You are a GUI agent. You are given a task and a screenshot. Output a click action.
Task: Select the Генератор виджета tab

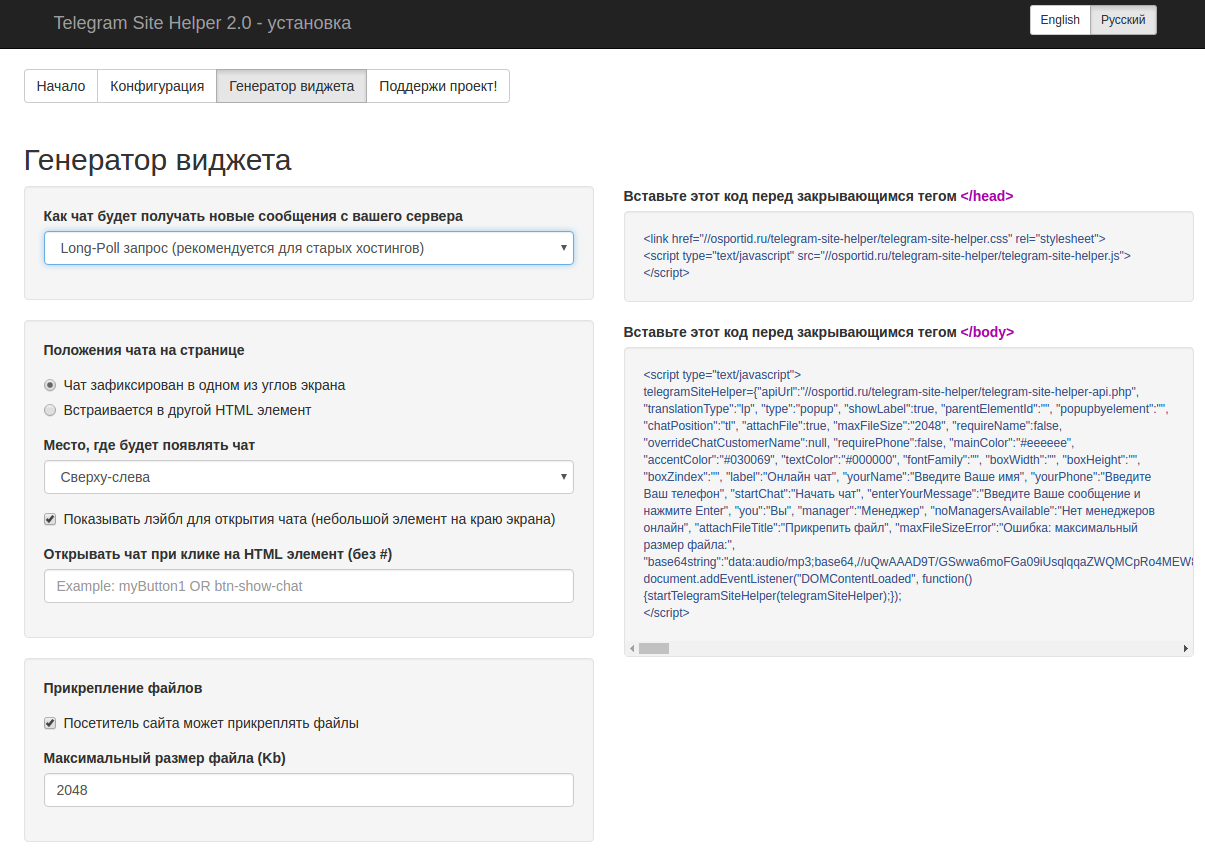point(291,86)
